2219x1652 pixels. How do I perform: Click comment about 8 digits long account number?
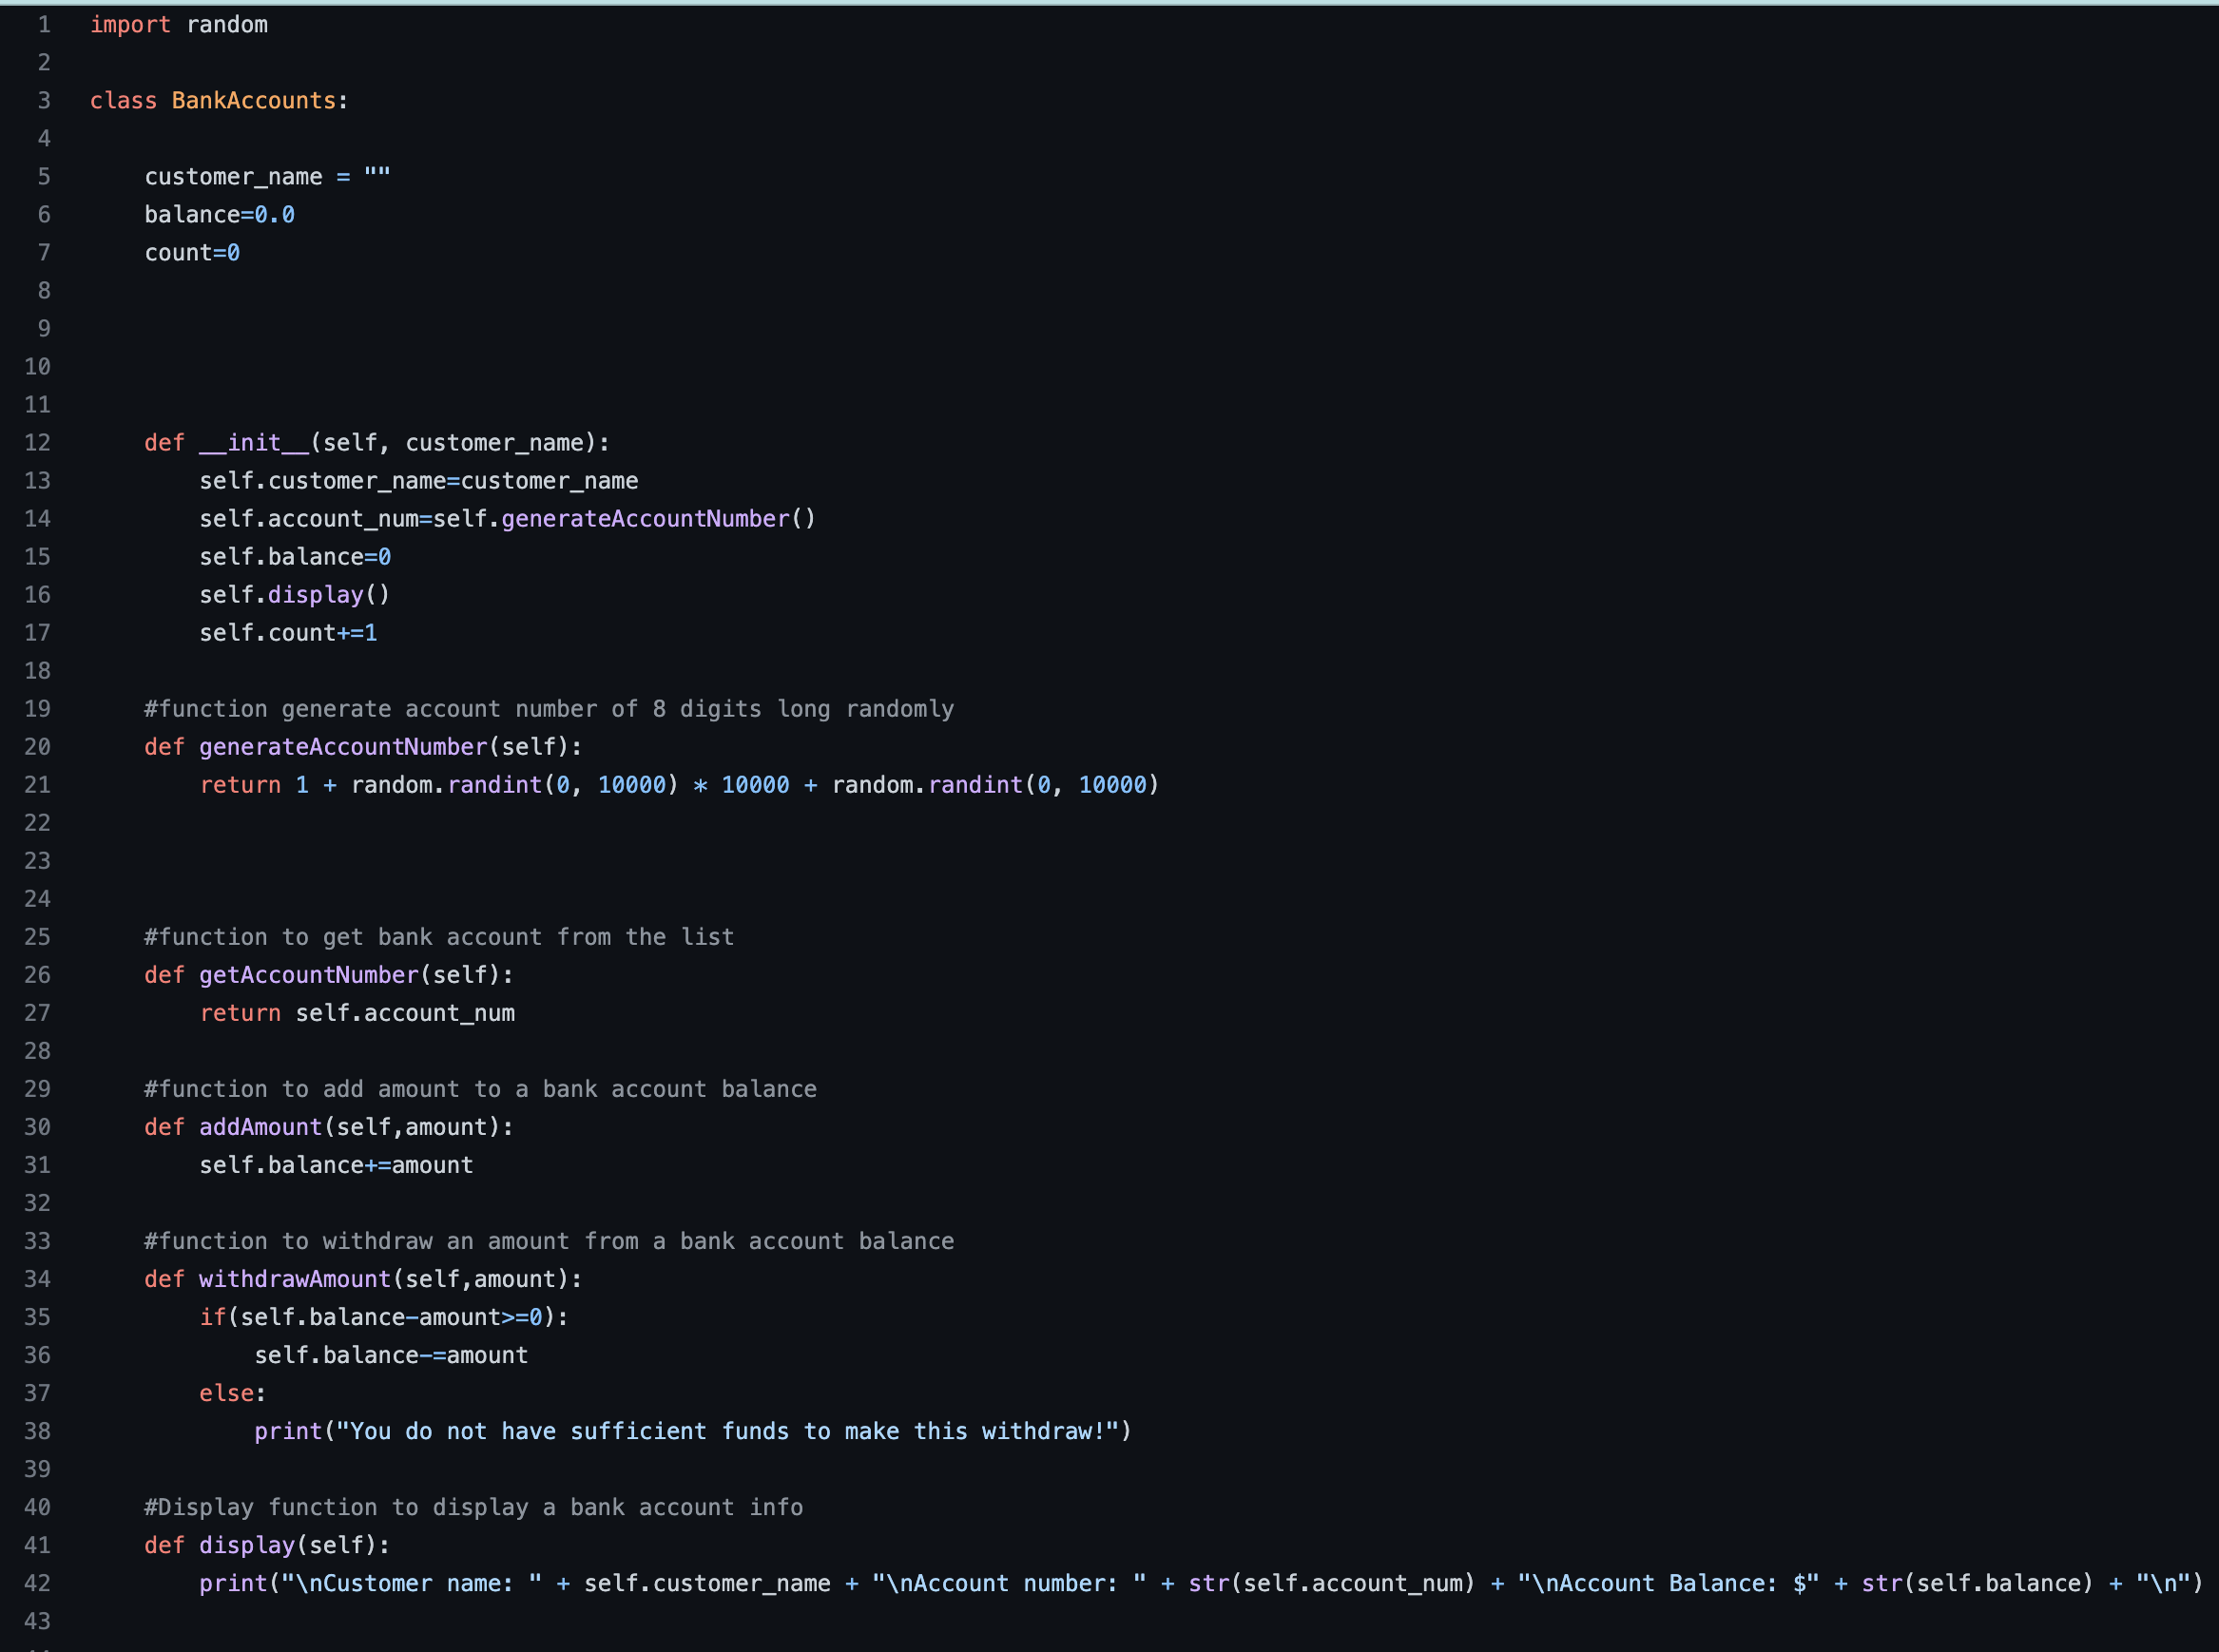548,708
